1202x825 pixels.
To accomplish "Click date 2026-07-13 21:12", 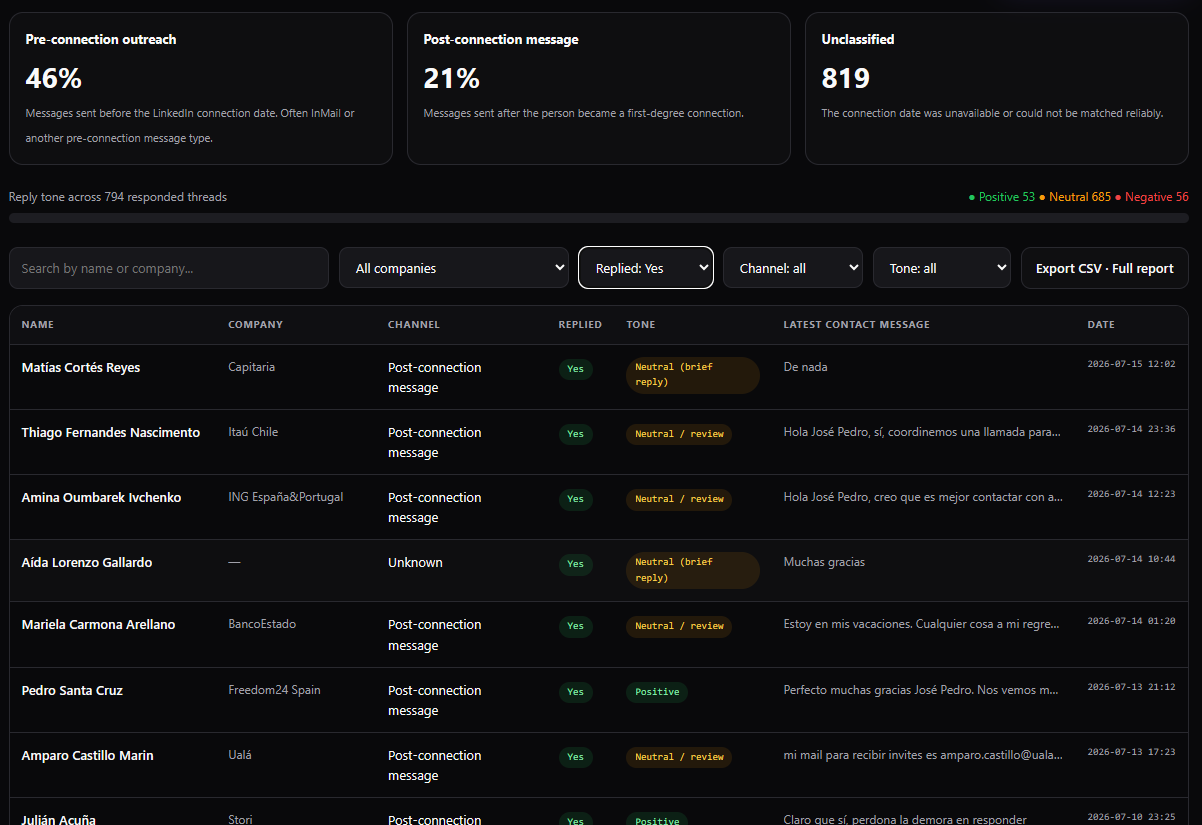I will (x=1131, y=687).
